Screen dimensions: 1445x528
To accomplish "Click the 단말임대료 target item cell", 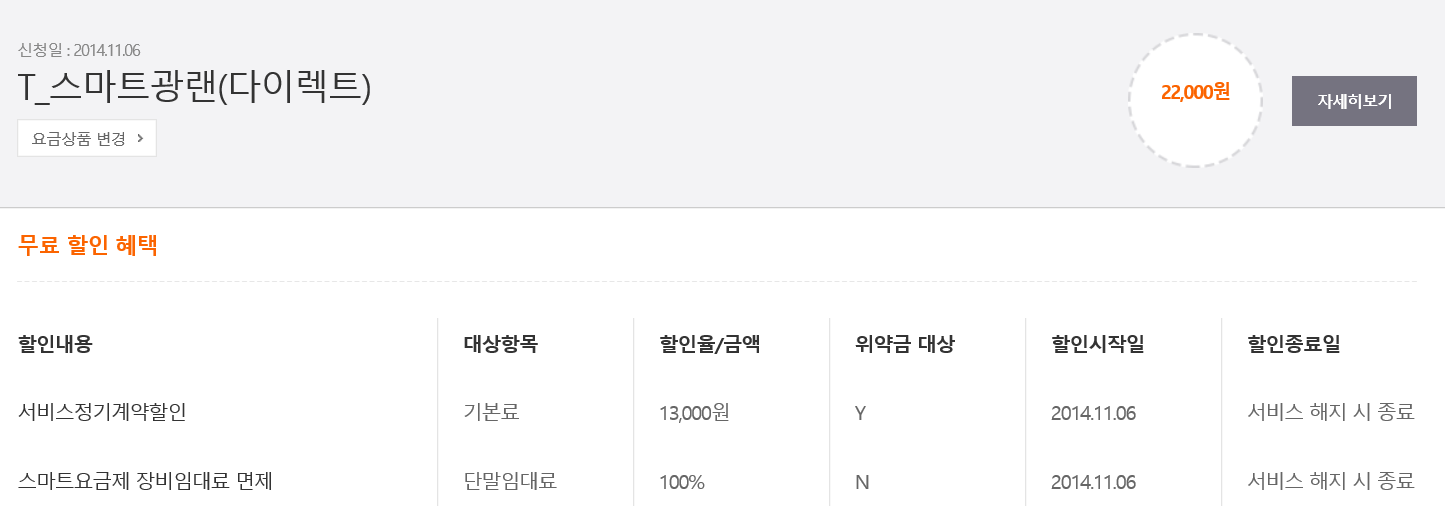I will (x=510, y=481).
